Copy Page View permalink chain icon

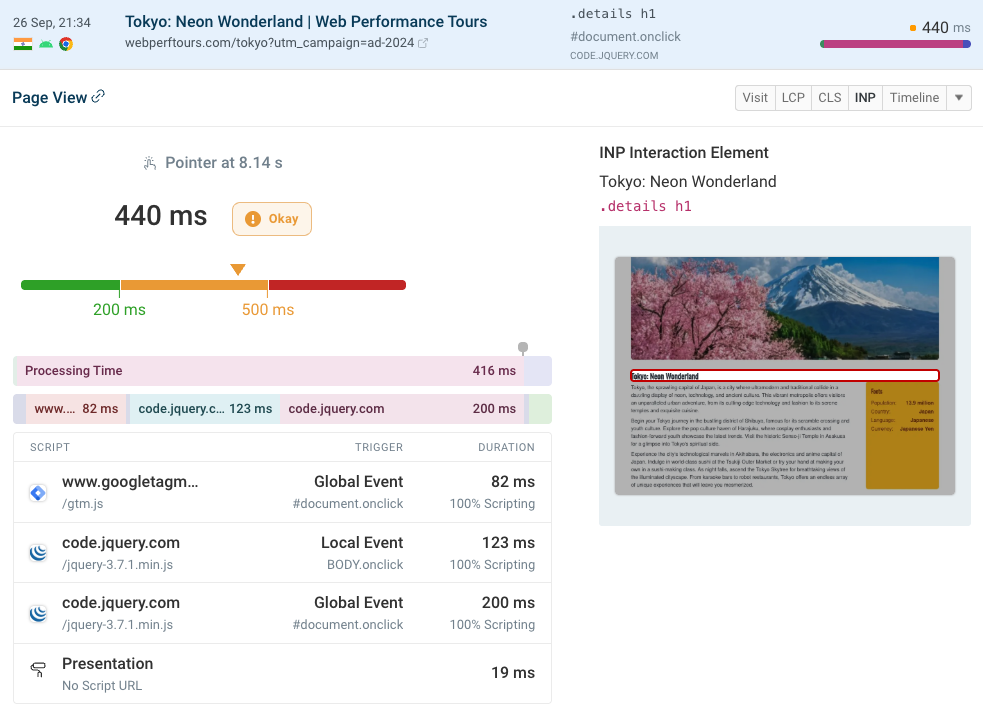click(x=98, y=97)
